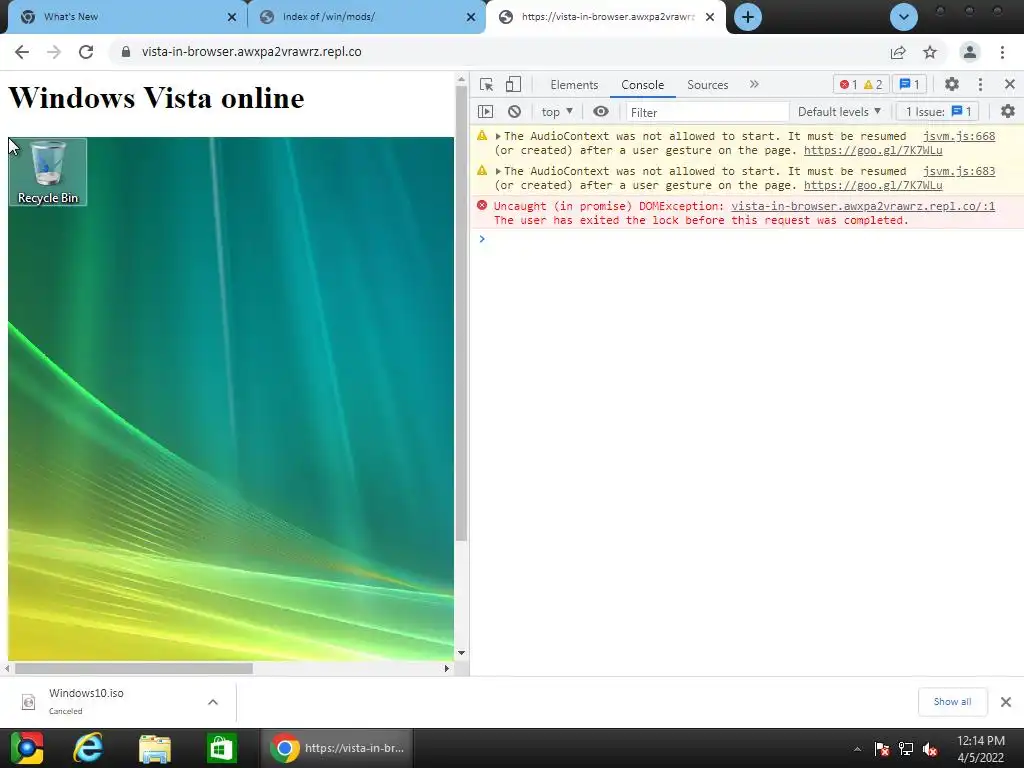
Task: Open the tab search dropdown
Action: (x=904, y=17)
